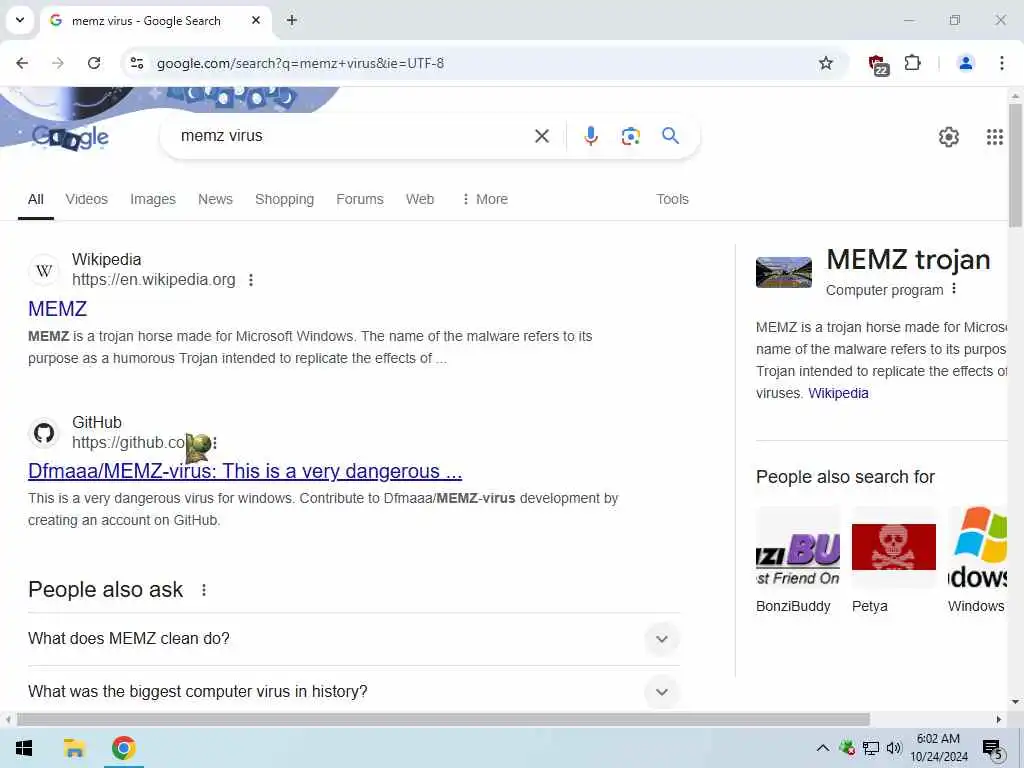Open options for the GitHub result

click(x=215, y=443)
